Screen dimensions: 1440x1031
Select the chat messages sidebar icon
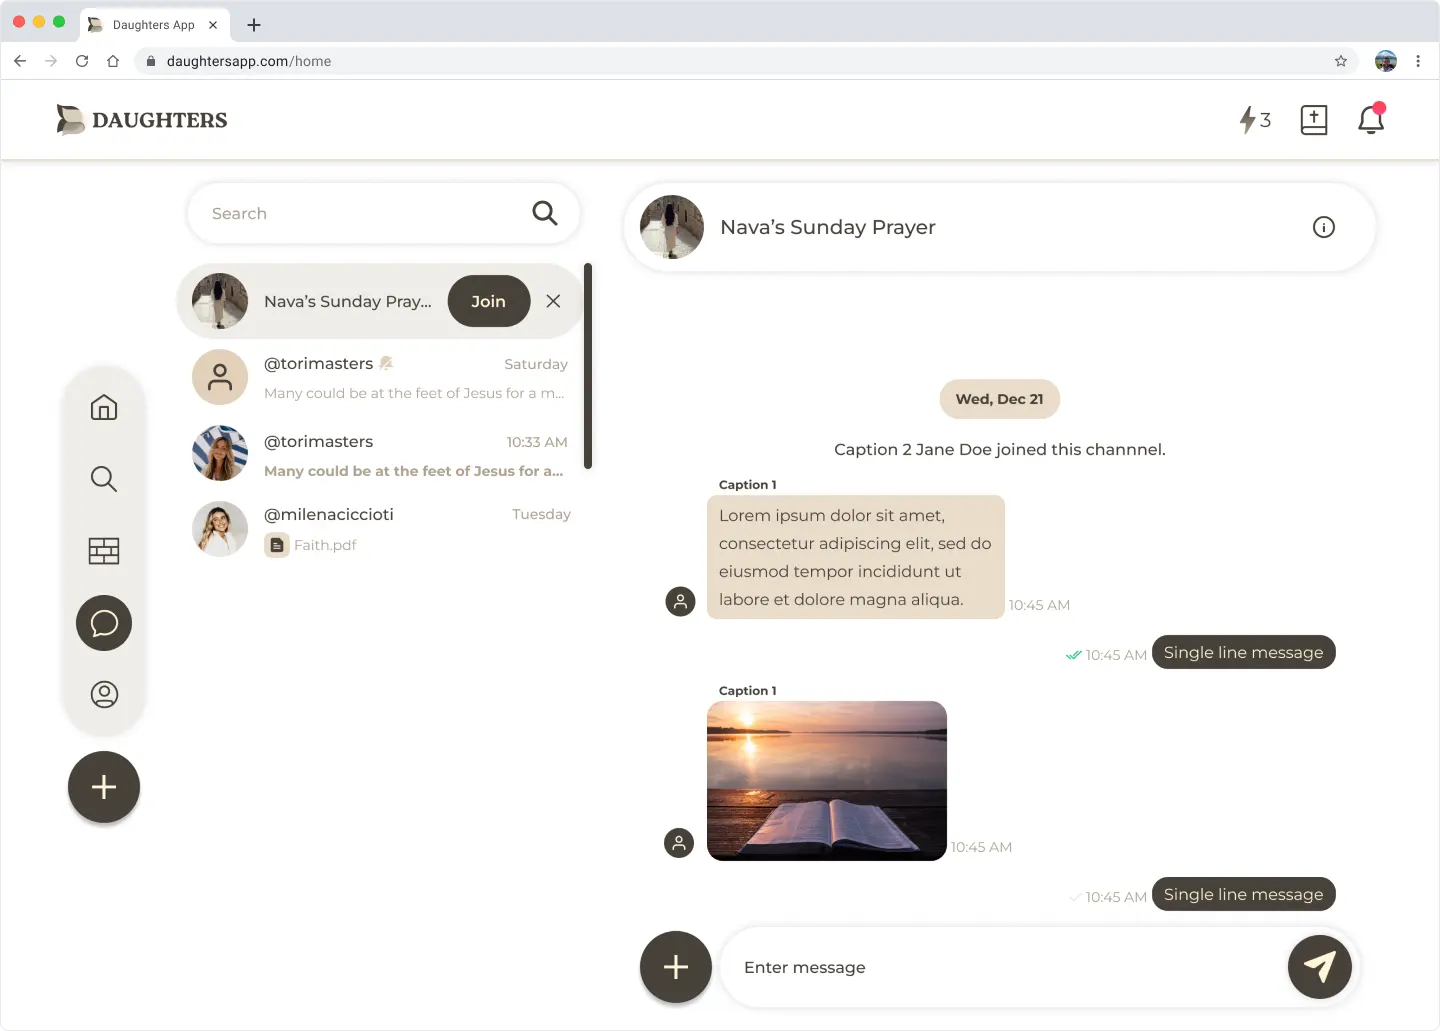pos(104,623)
